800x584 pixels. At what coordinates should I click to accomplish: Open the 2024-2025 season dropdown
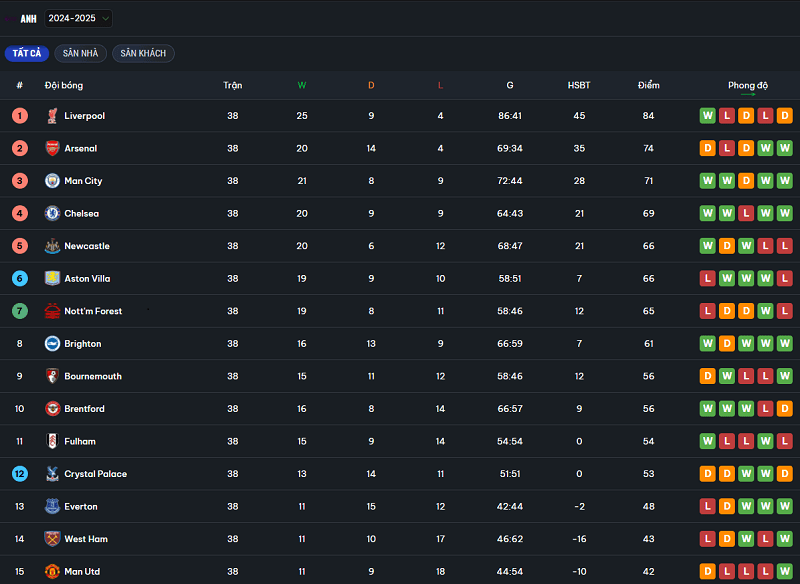(x=79, y=18)
